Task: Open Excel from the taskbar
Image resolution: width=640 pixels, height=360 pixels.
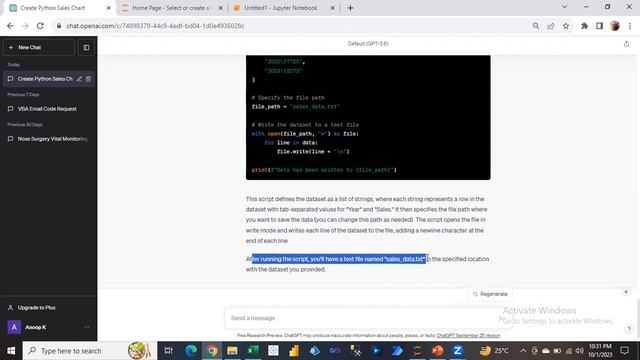Action: tap(253, 351)
